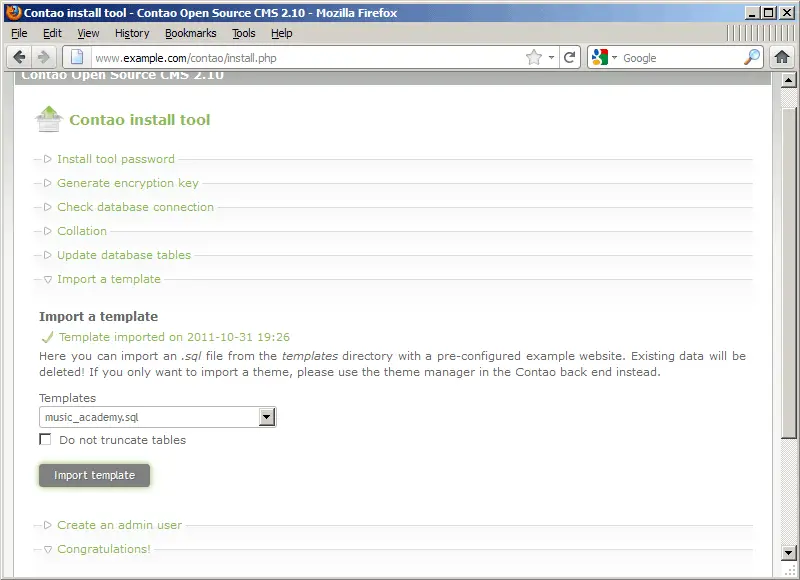This screenshot has height=580, width=800.
Task: Click the 'Import a template' bold heading
Action: [98, 316]
